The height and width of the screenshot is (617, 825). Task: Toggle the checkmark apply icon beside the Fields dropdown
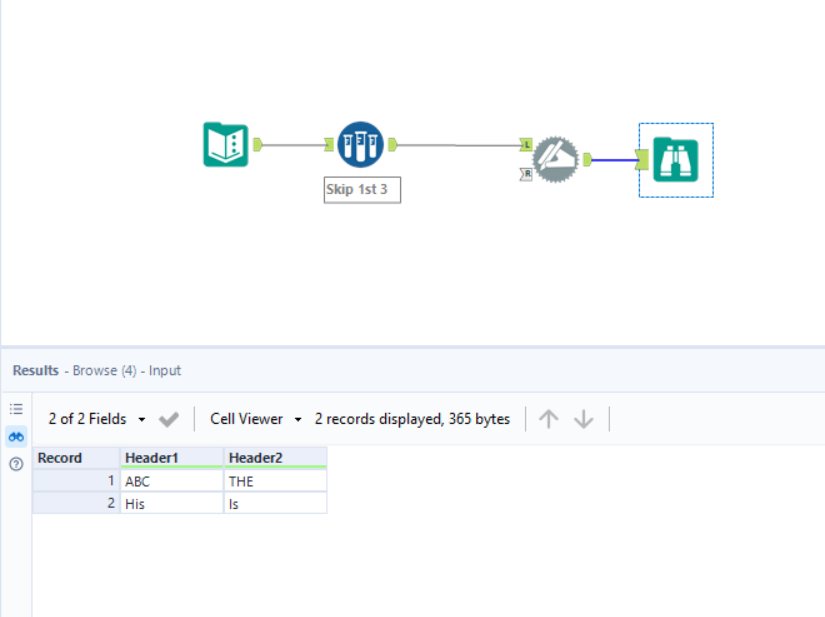[x=168, y=418]
